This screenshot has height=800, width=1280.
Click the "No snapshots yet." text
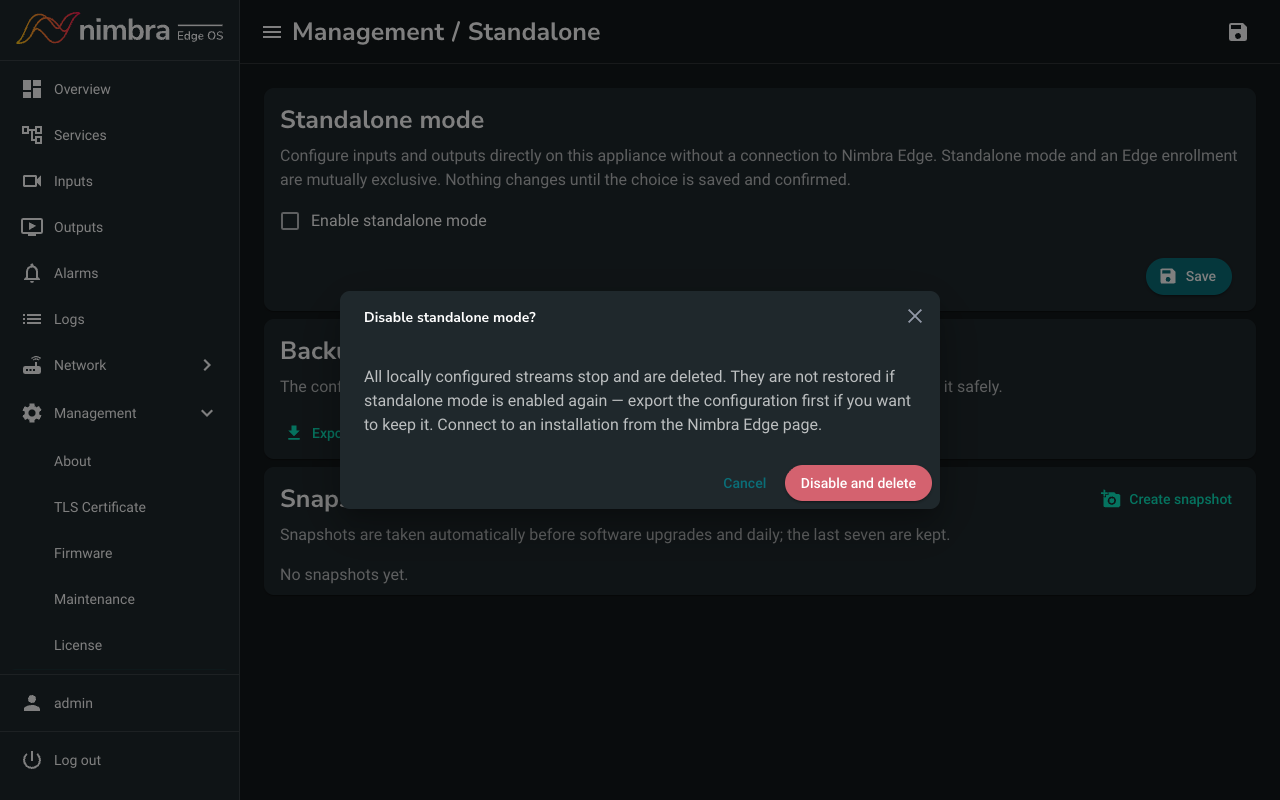(344, 574)
